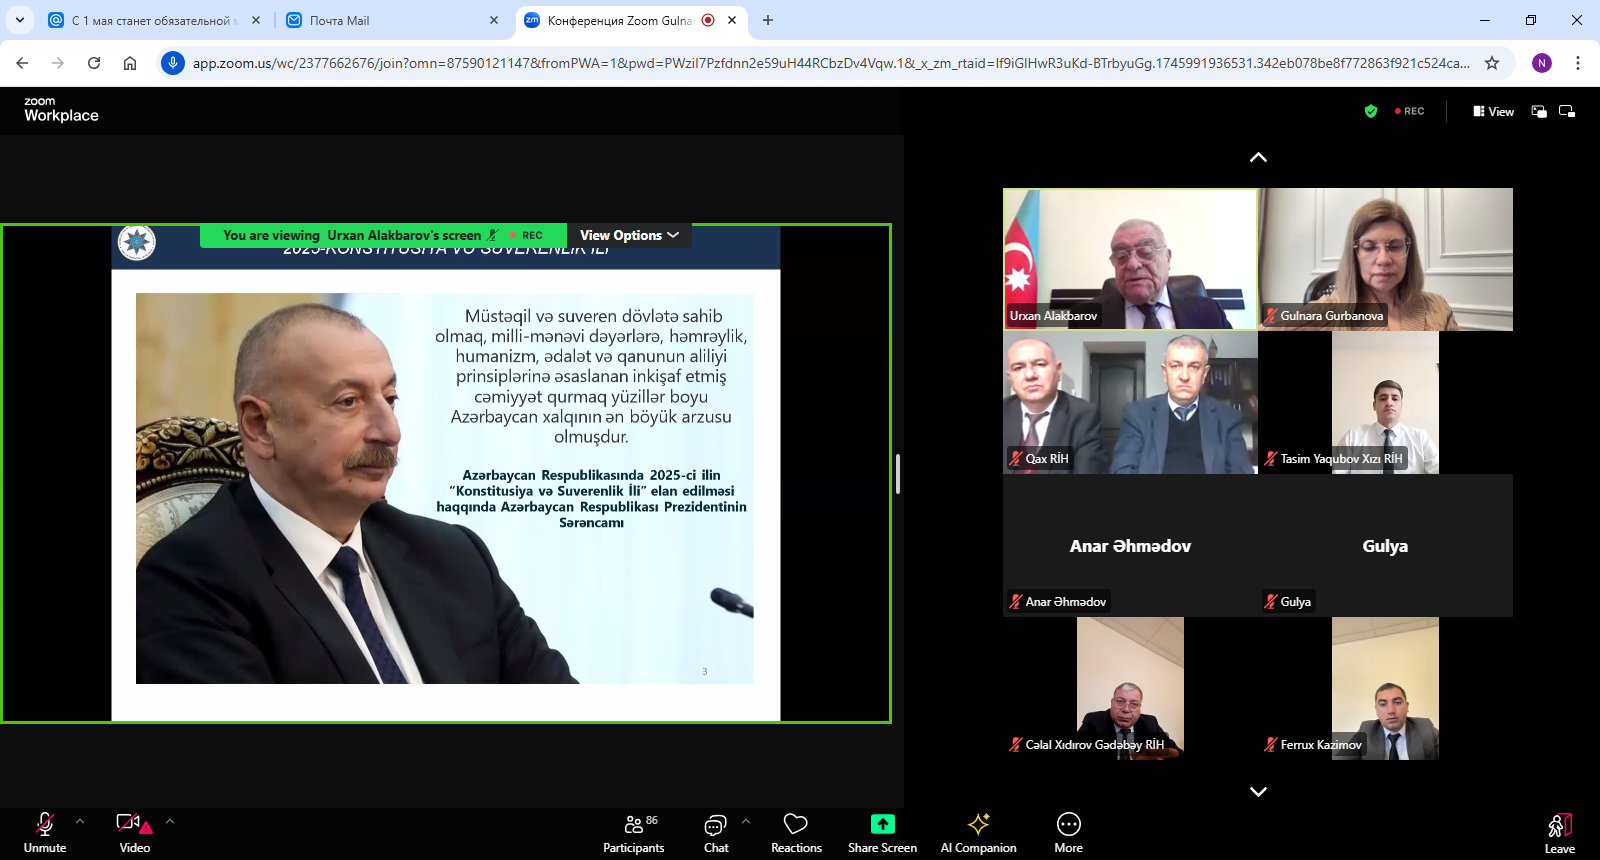Leave the meeting
Screen dimensions: 1600x860
coord(1559,832)
